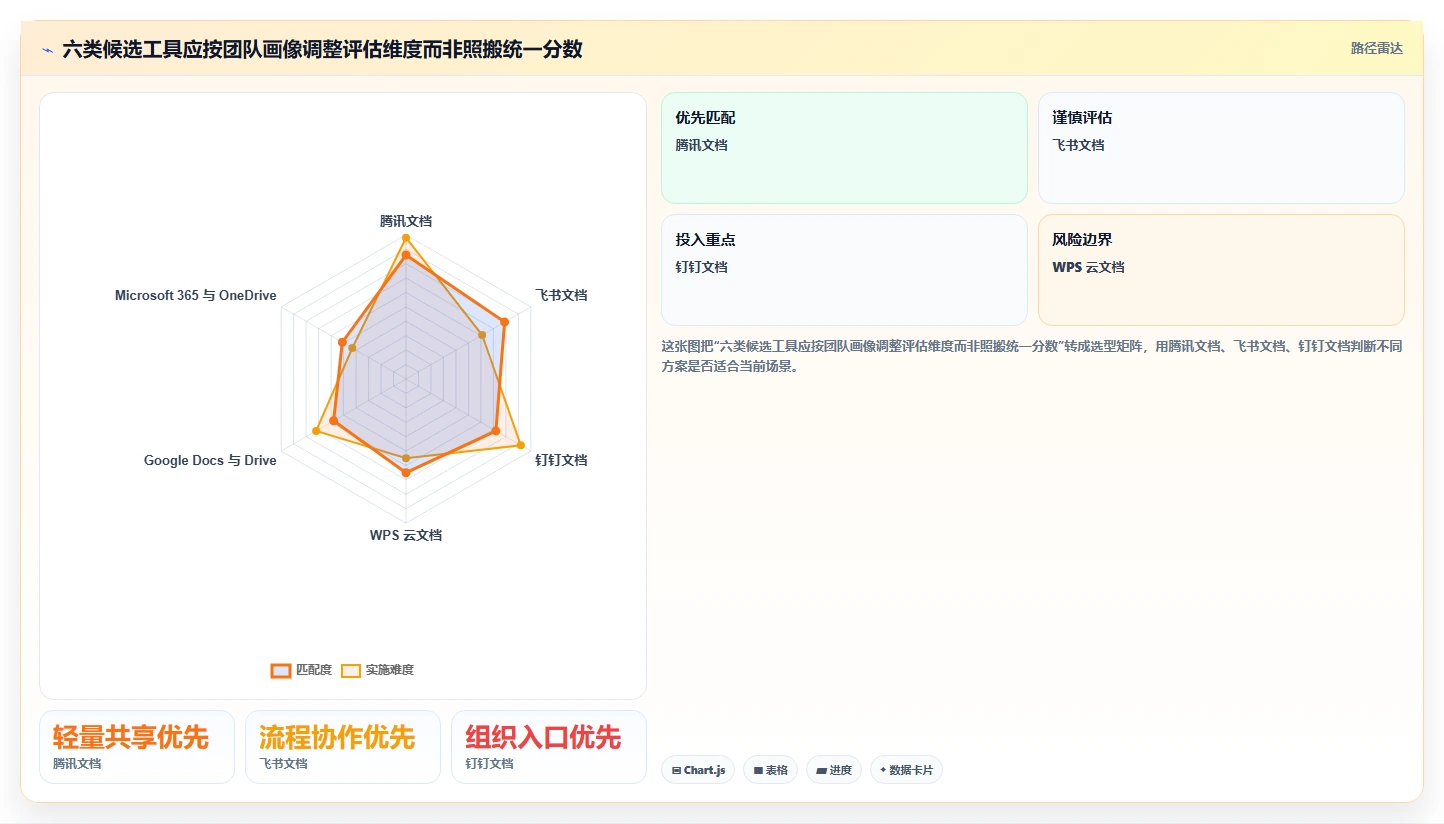Click the Microsoft 365 与 OneDrive axis label
Image resolution: width=1444 pixels, height=824 pixels.
click(196, 295)
